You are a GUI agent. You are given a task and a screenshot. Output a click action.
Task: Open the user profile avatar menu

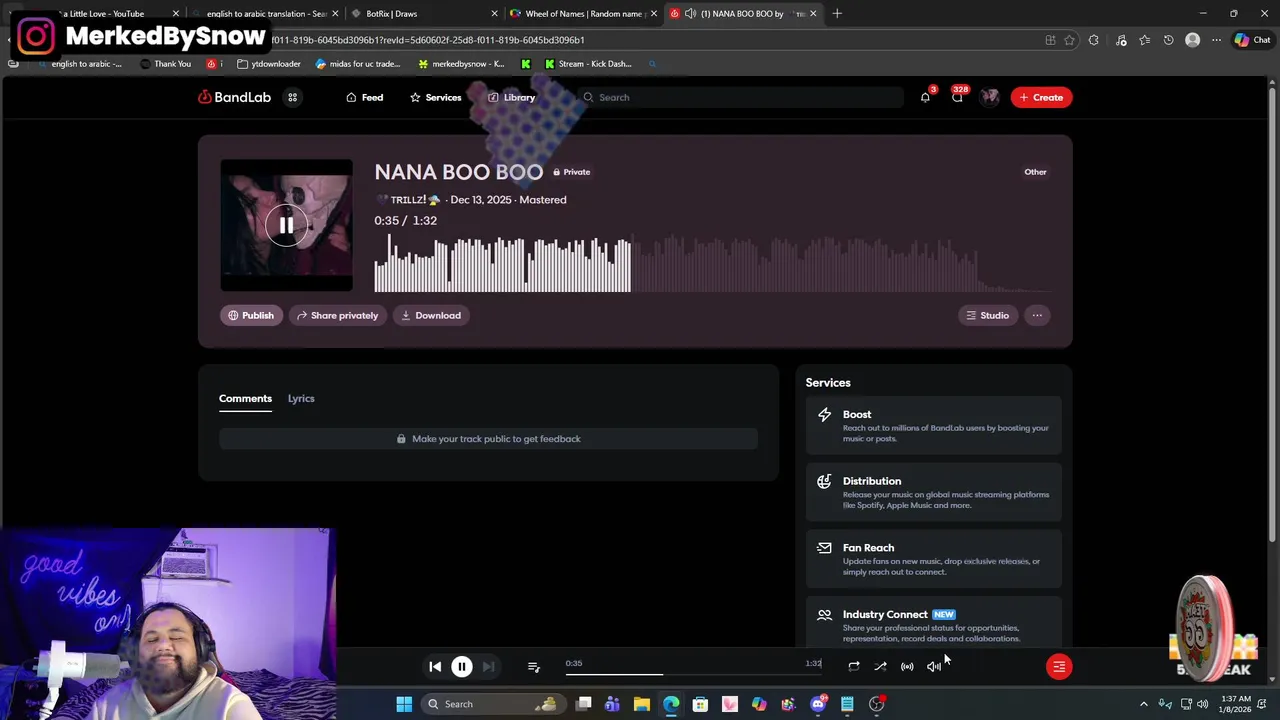tap(990, 97)
